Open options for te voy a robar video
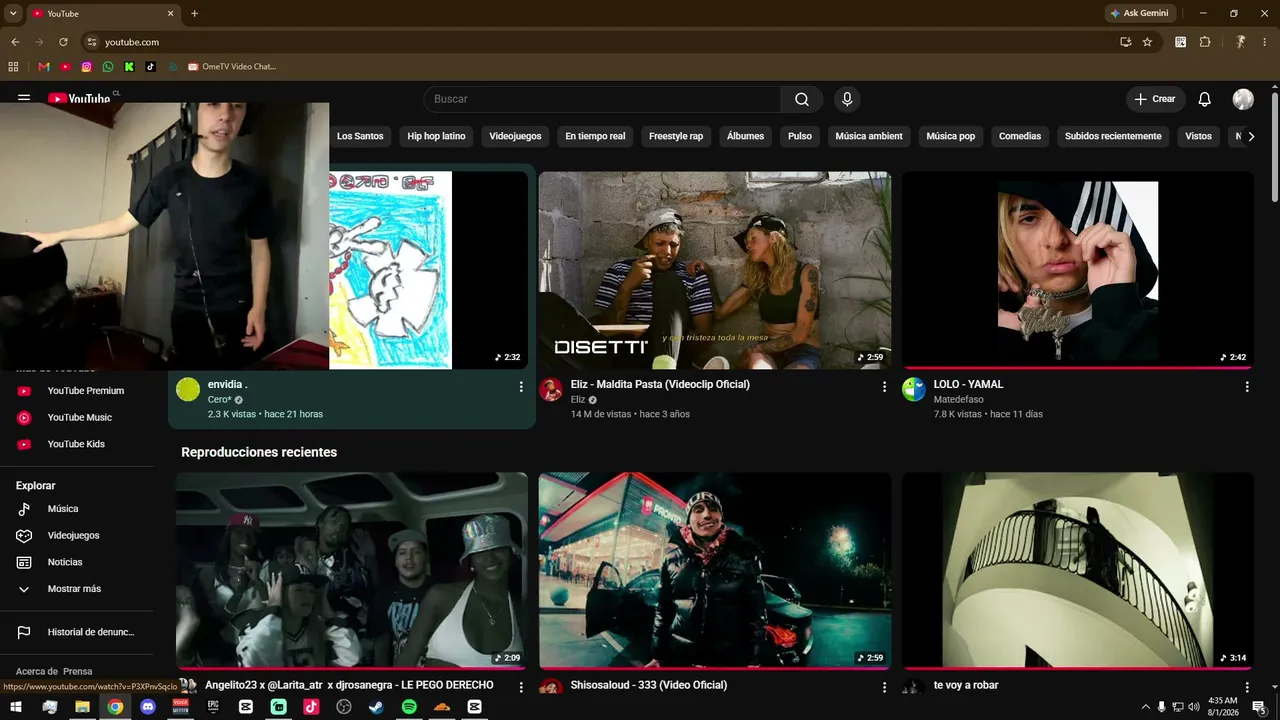 (1247, 687)
